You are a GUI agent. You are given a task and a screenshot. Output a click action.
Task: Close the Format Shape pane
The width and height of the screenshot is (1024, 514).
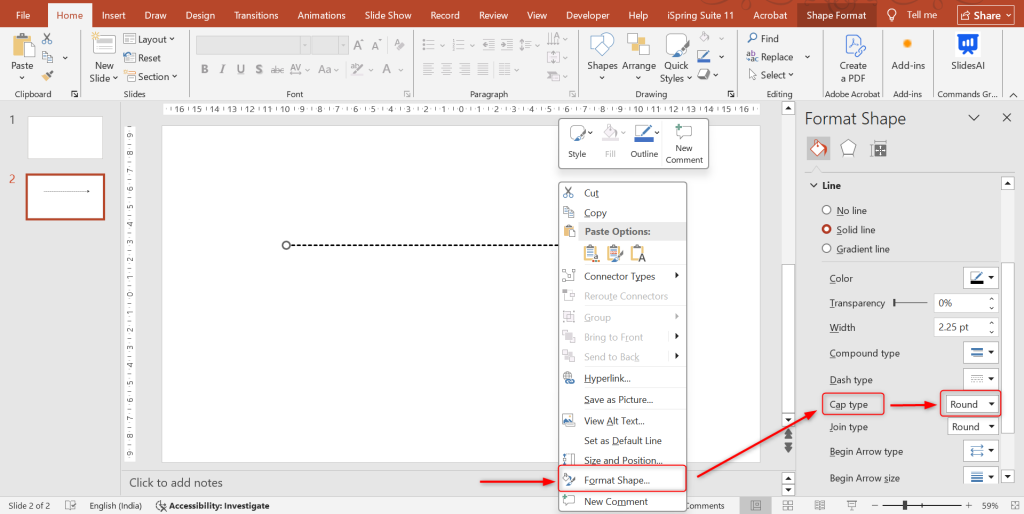[1006, 118]
